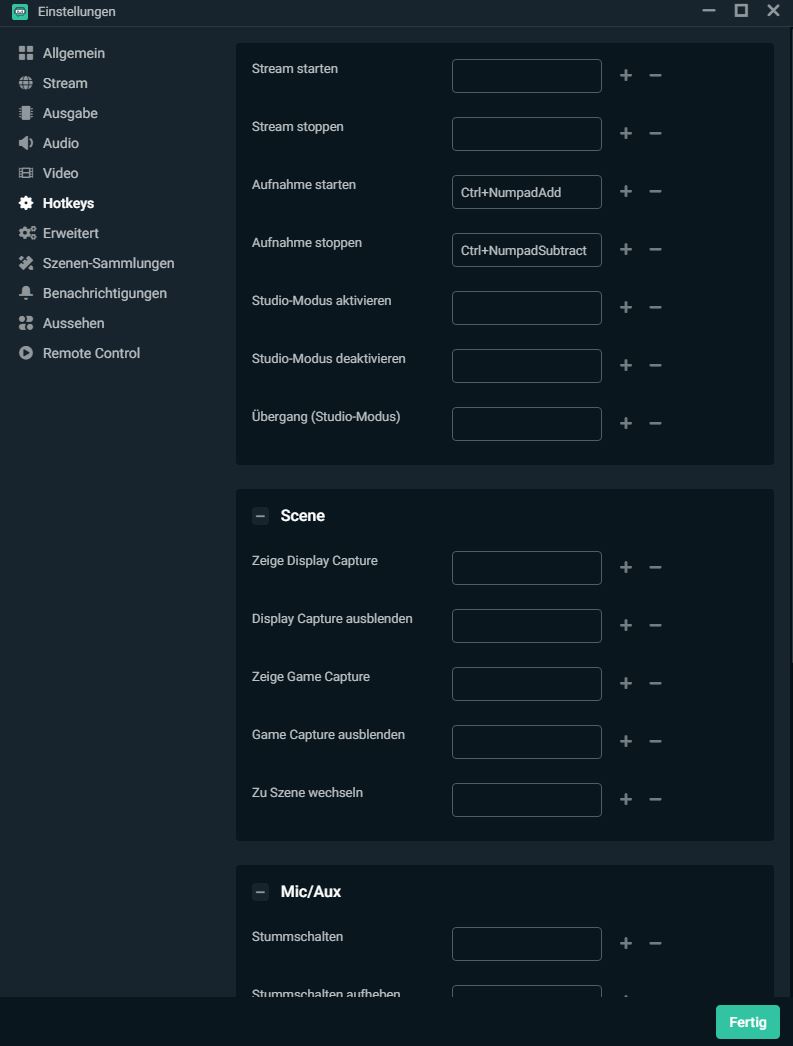793x1046 pixels.
Task: Click the Streamlabs logo in title bar
Action: point(20,12)
